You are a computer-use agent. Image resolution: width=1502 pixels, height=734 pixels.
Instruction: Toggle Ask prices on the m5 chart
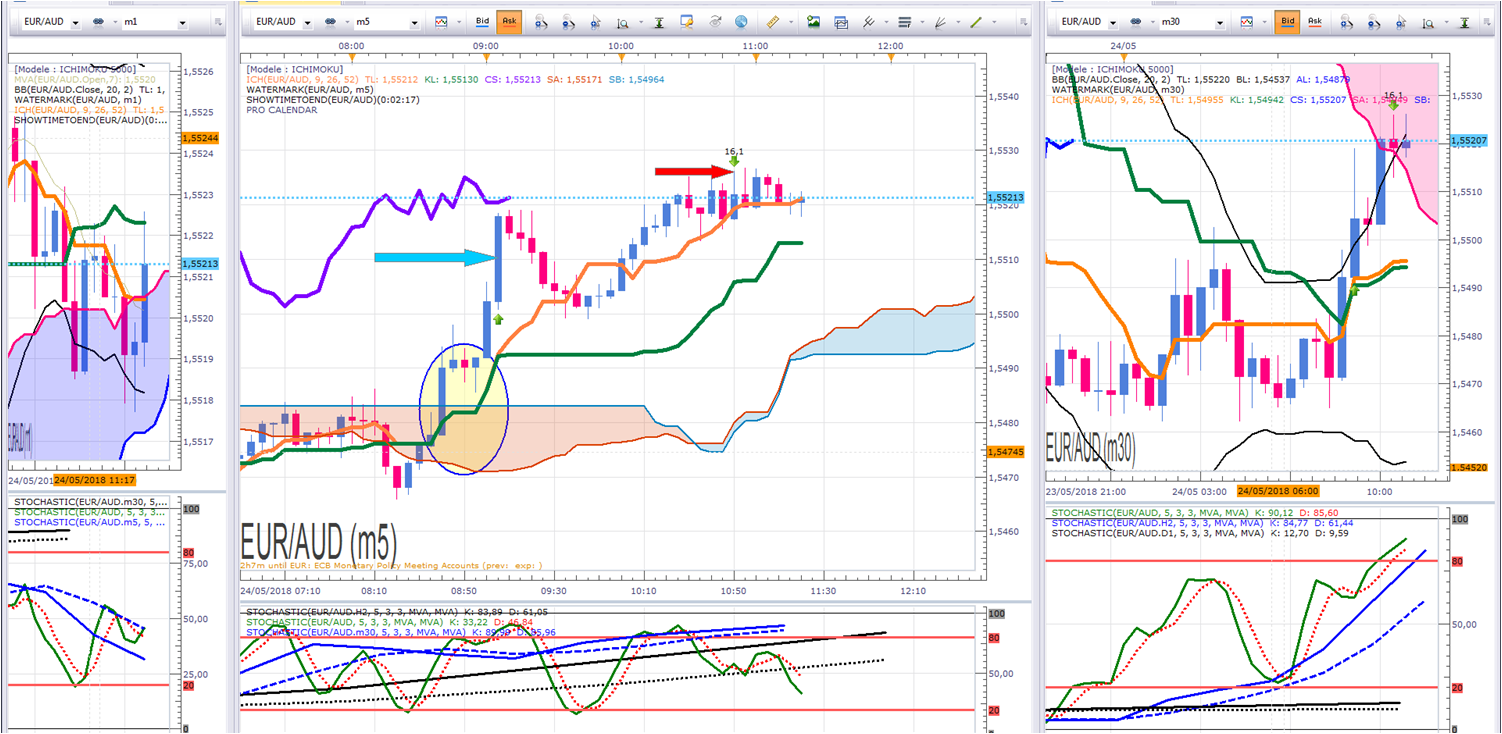point(509,21)
